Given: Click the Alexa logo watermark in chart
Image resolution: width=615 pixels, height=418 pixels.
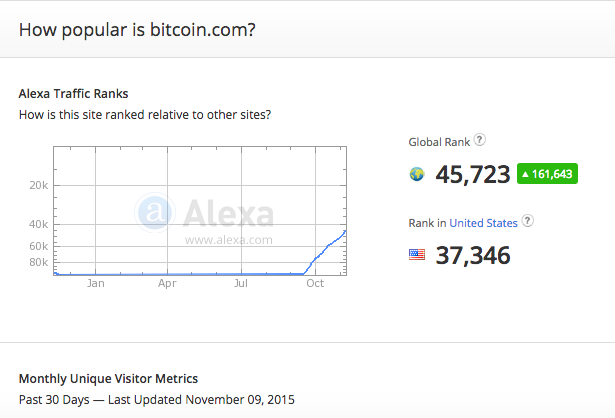Looking at the screenshot, I should tap(204, 213).
